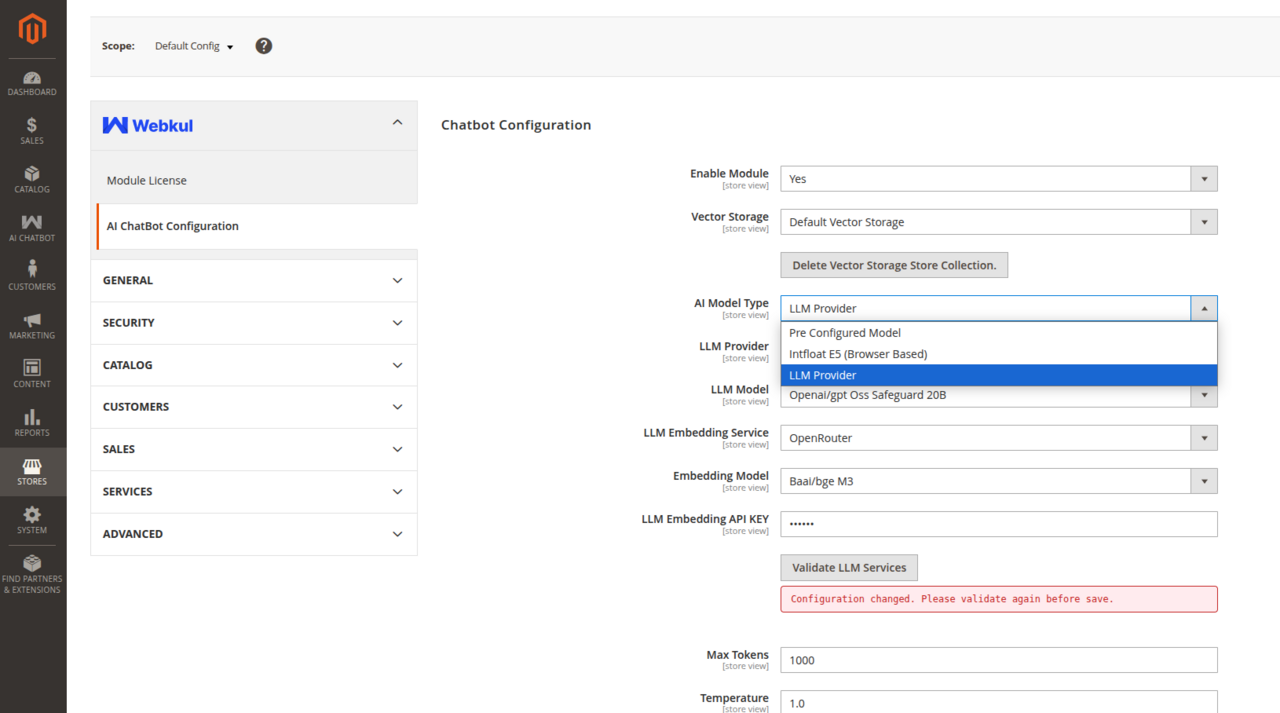Open the LLM Embedding Service dropdown
This screenshot has height=713, width=1280.
tap(999, 438)
